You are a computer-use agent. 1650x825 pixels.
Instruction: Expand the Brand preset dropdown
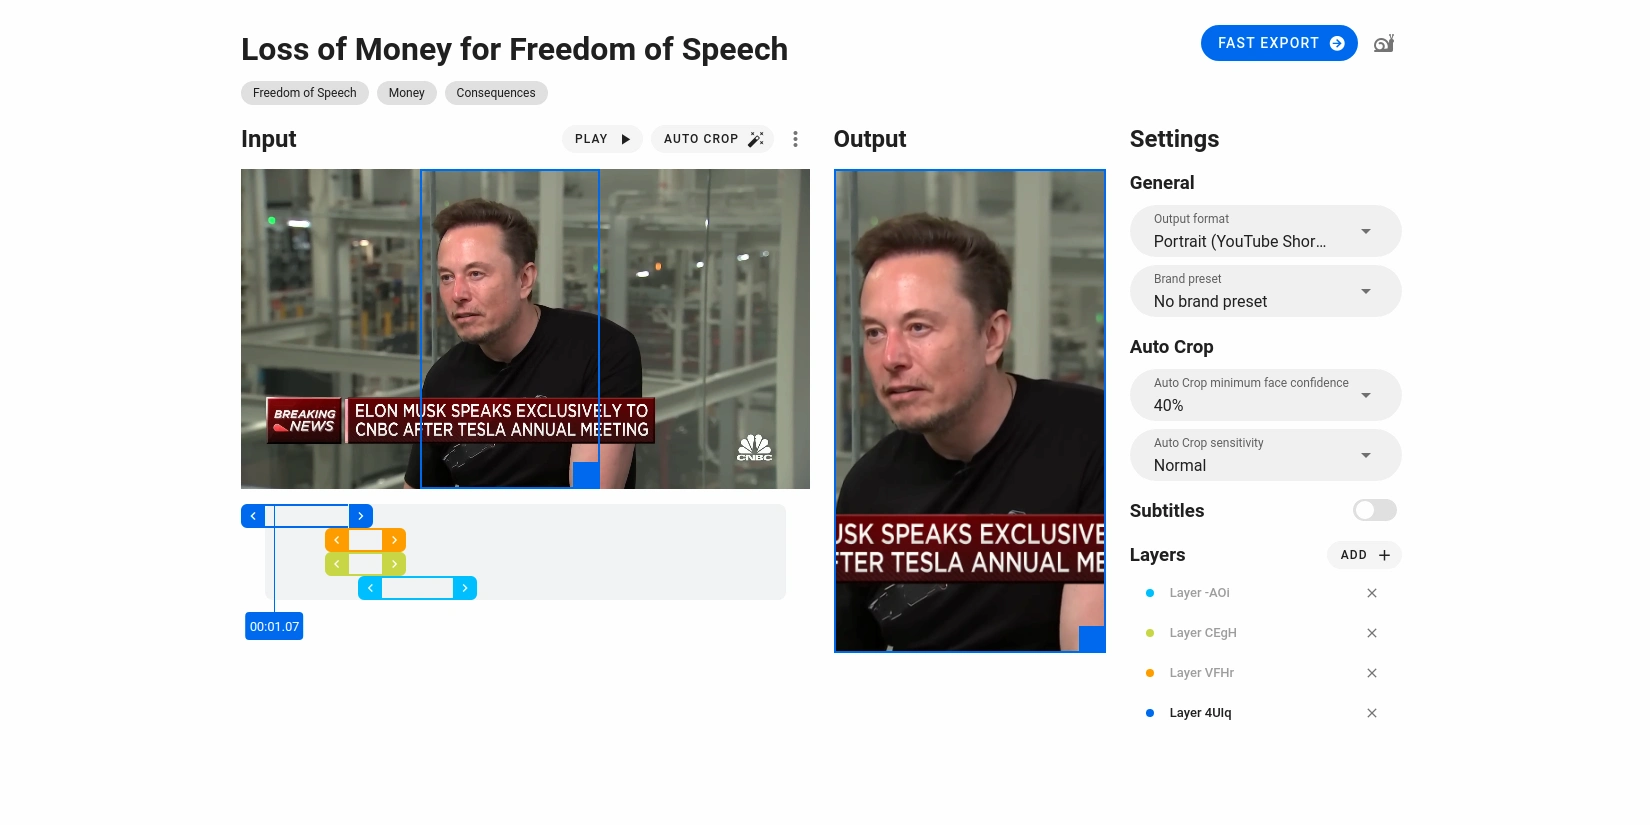1265,291
